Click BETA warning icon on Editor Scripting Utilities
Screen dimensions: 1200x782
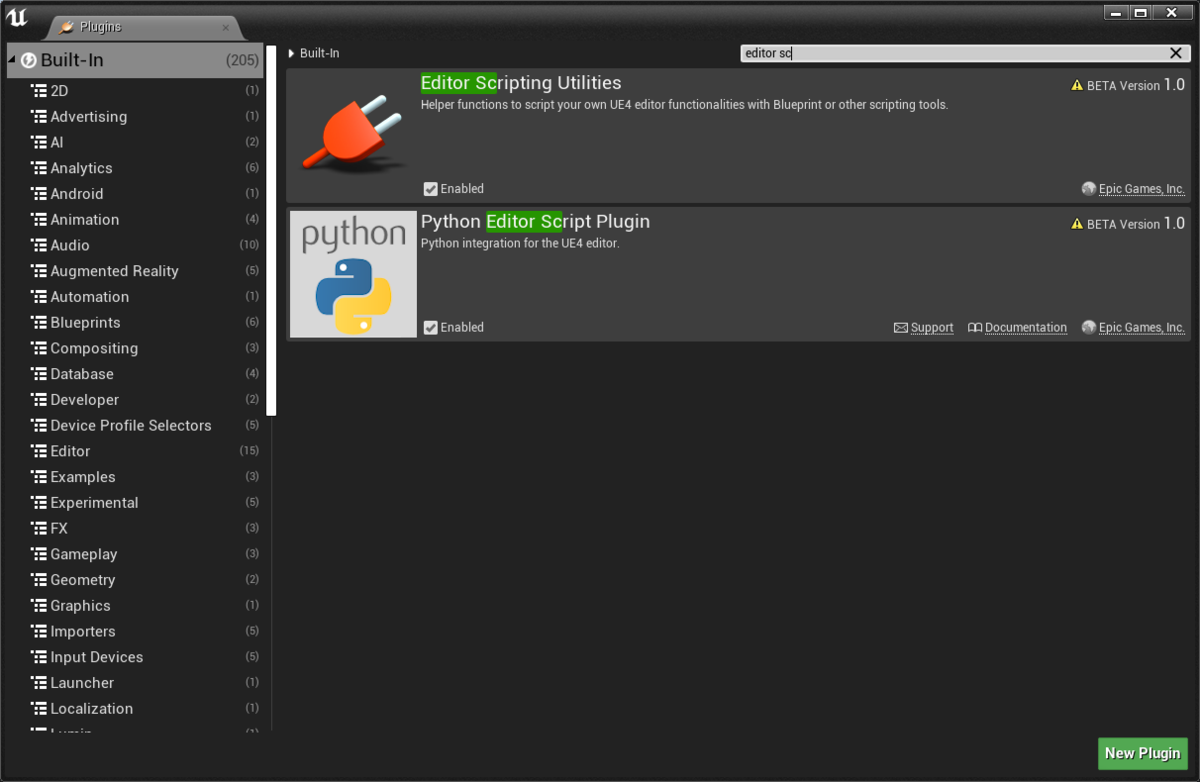[1077, 86]
